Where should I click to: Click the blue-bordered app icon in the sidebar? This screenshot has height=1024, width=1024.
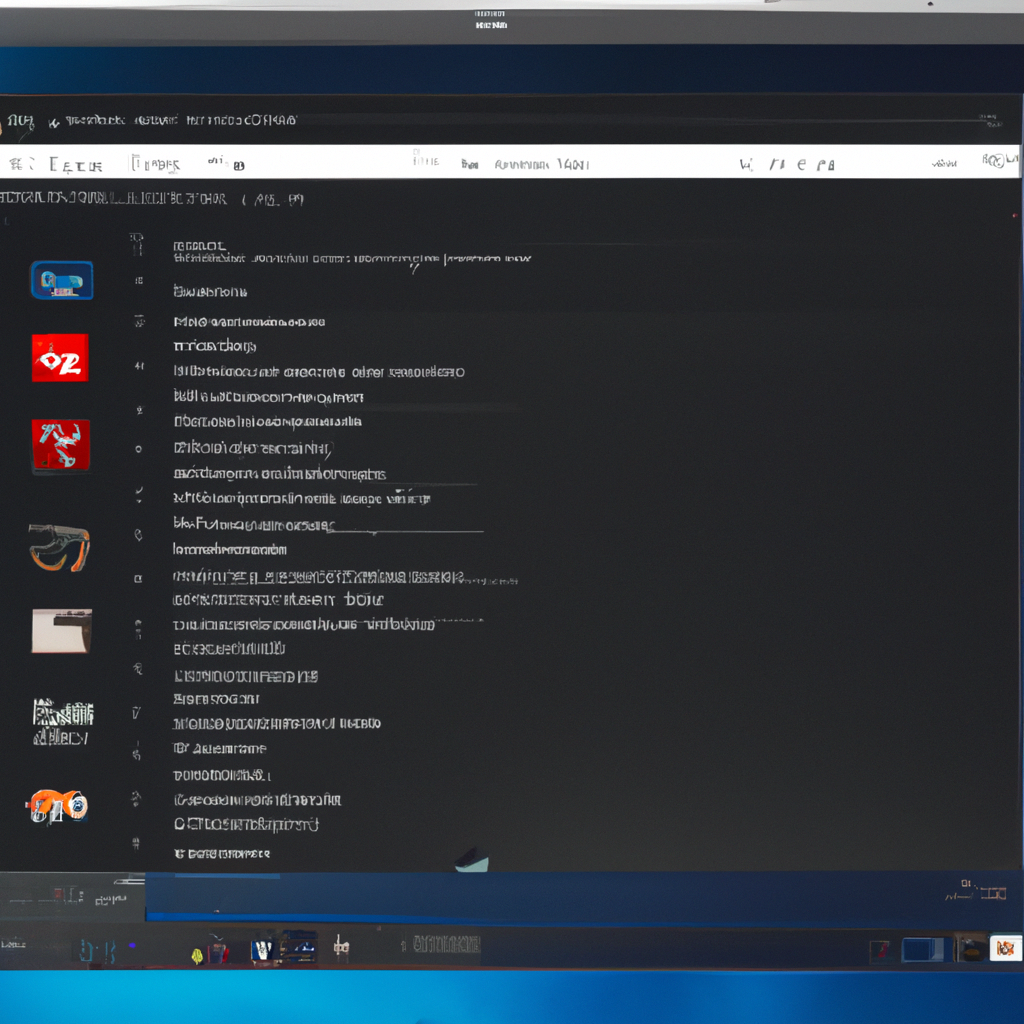pos(62,281)
